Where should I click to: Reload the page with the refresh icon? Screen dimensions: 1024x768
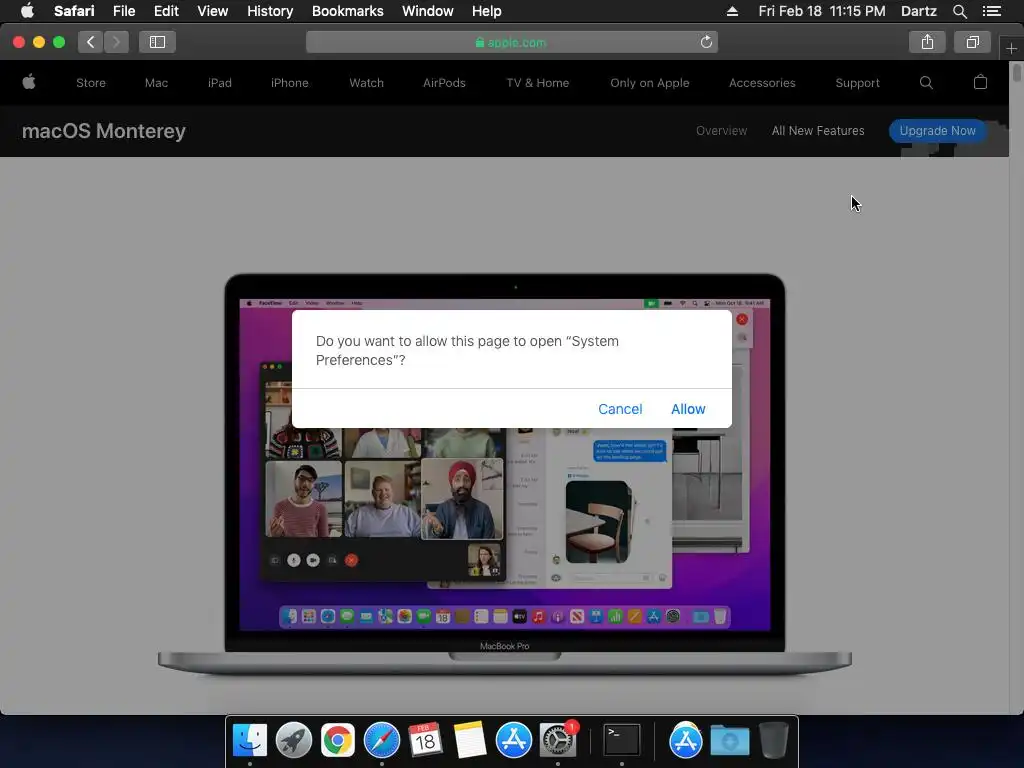tap(706, 42)
